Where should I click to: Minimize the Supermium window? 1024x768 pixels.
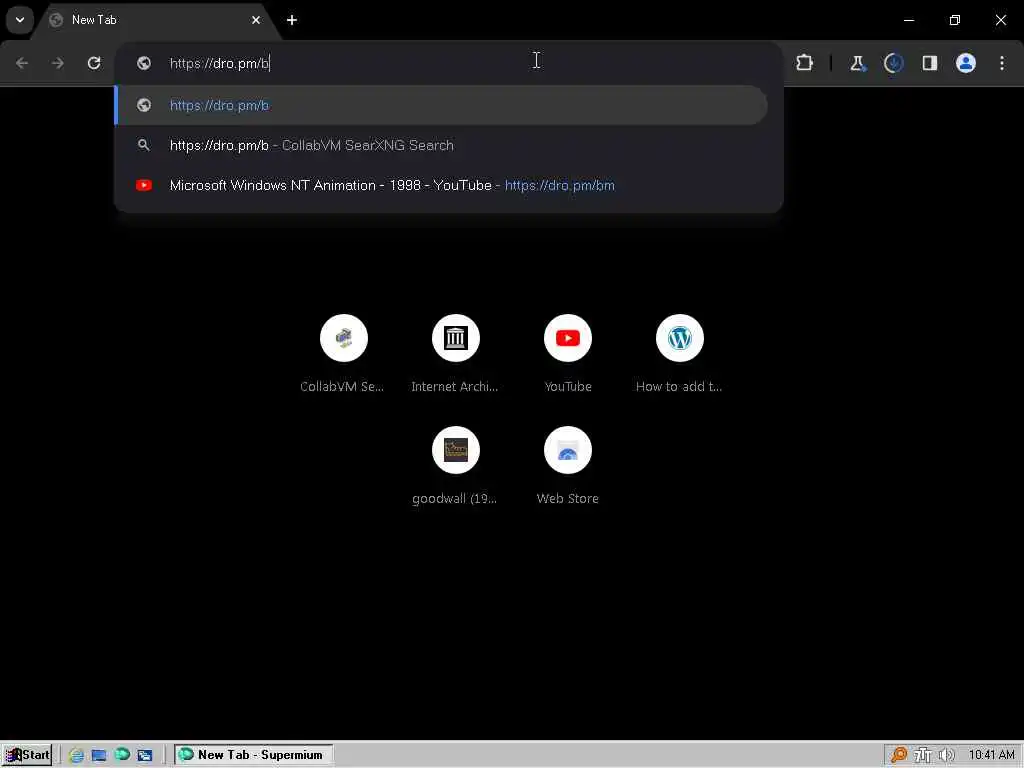(x=908, y=20)
